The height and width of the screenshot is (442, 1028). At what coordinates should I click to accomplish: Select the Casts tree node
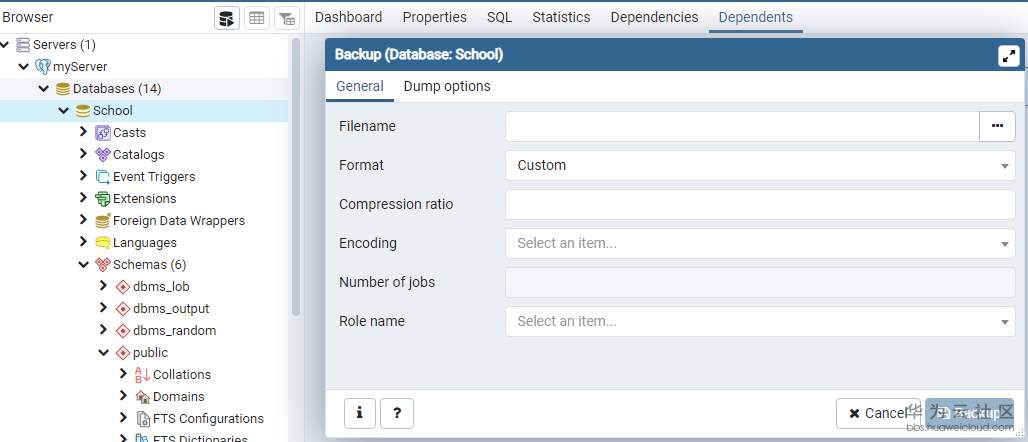tap(129, 133)
